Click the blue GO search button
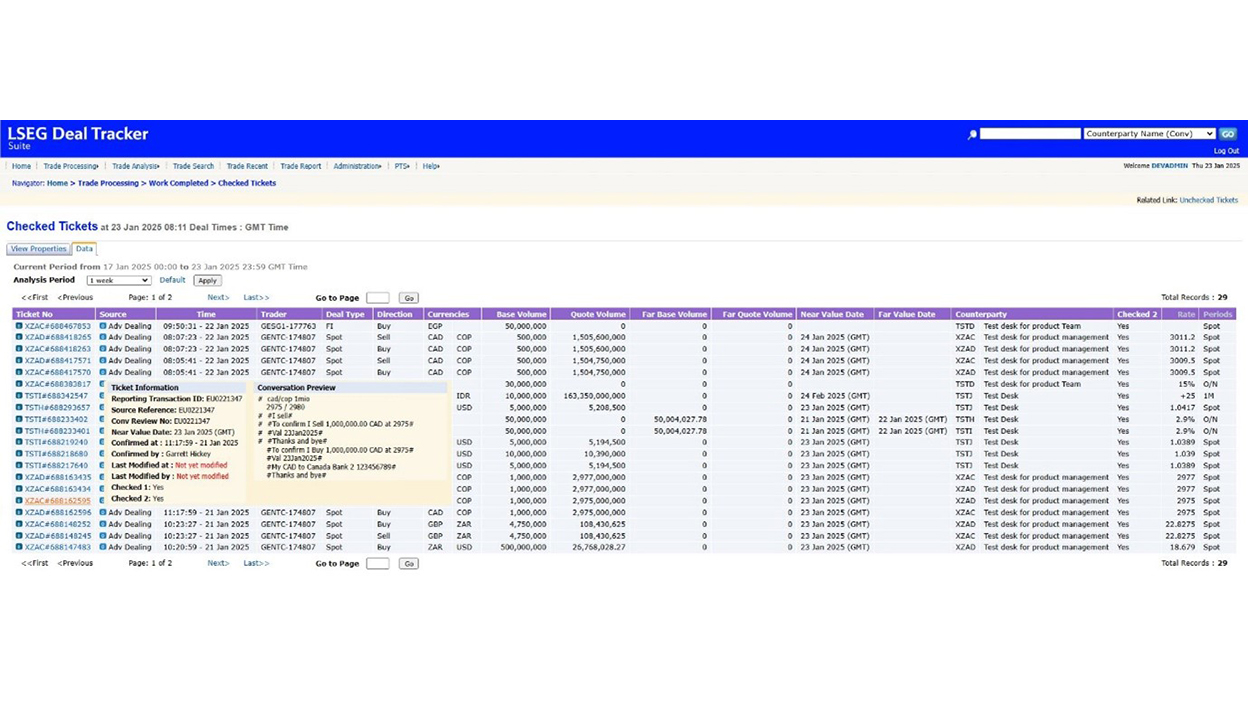Screen dimensions: 1248x702 [x=1228, y=134]
